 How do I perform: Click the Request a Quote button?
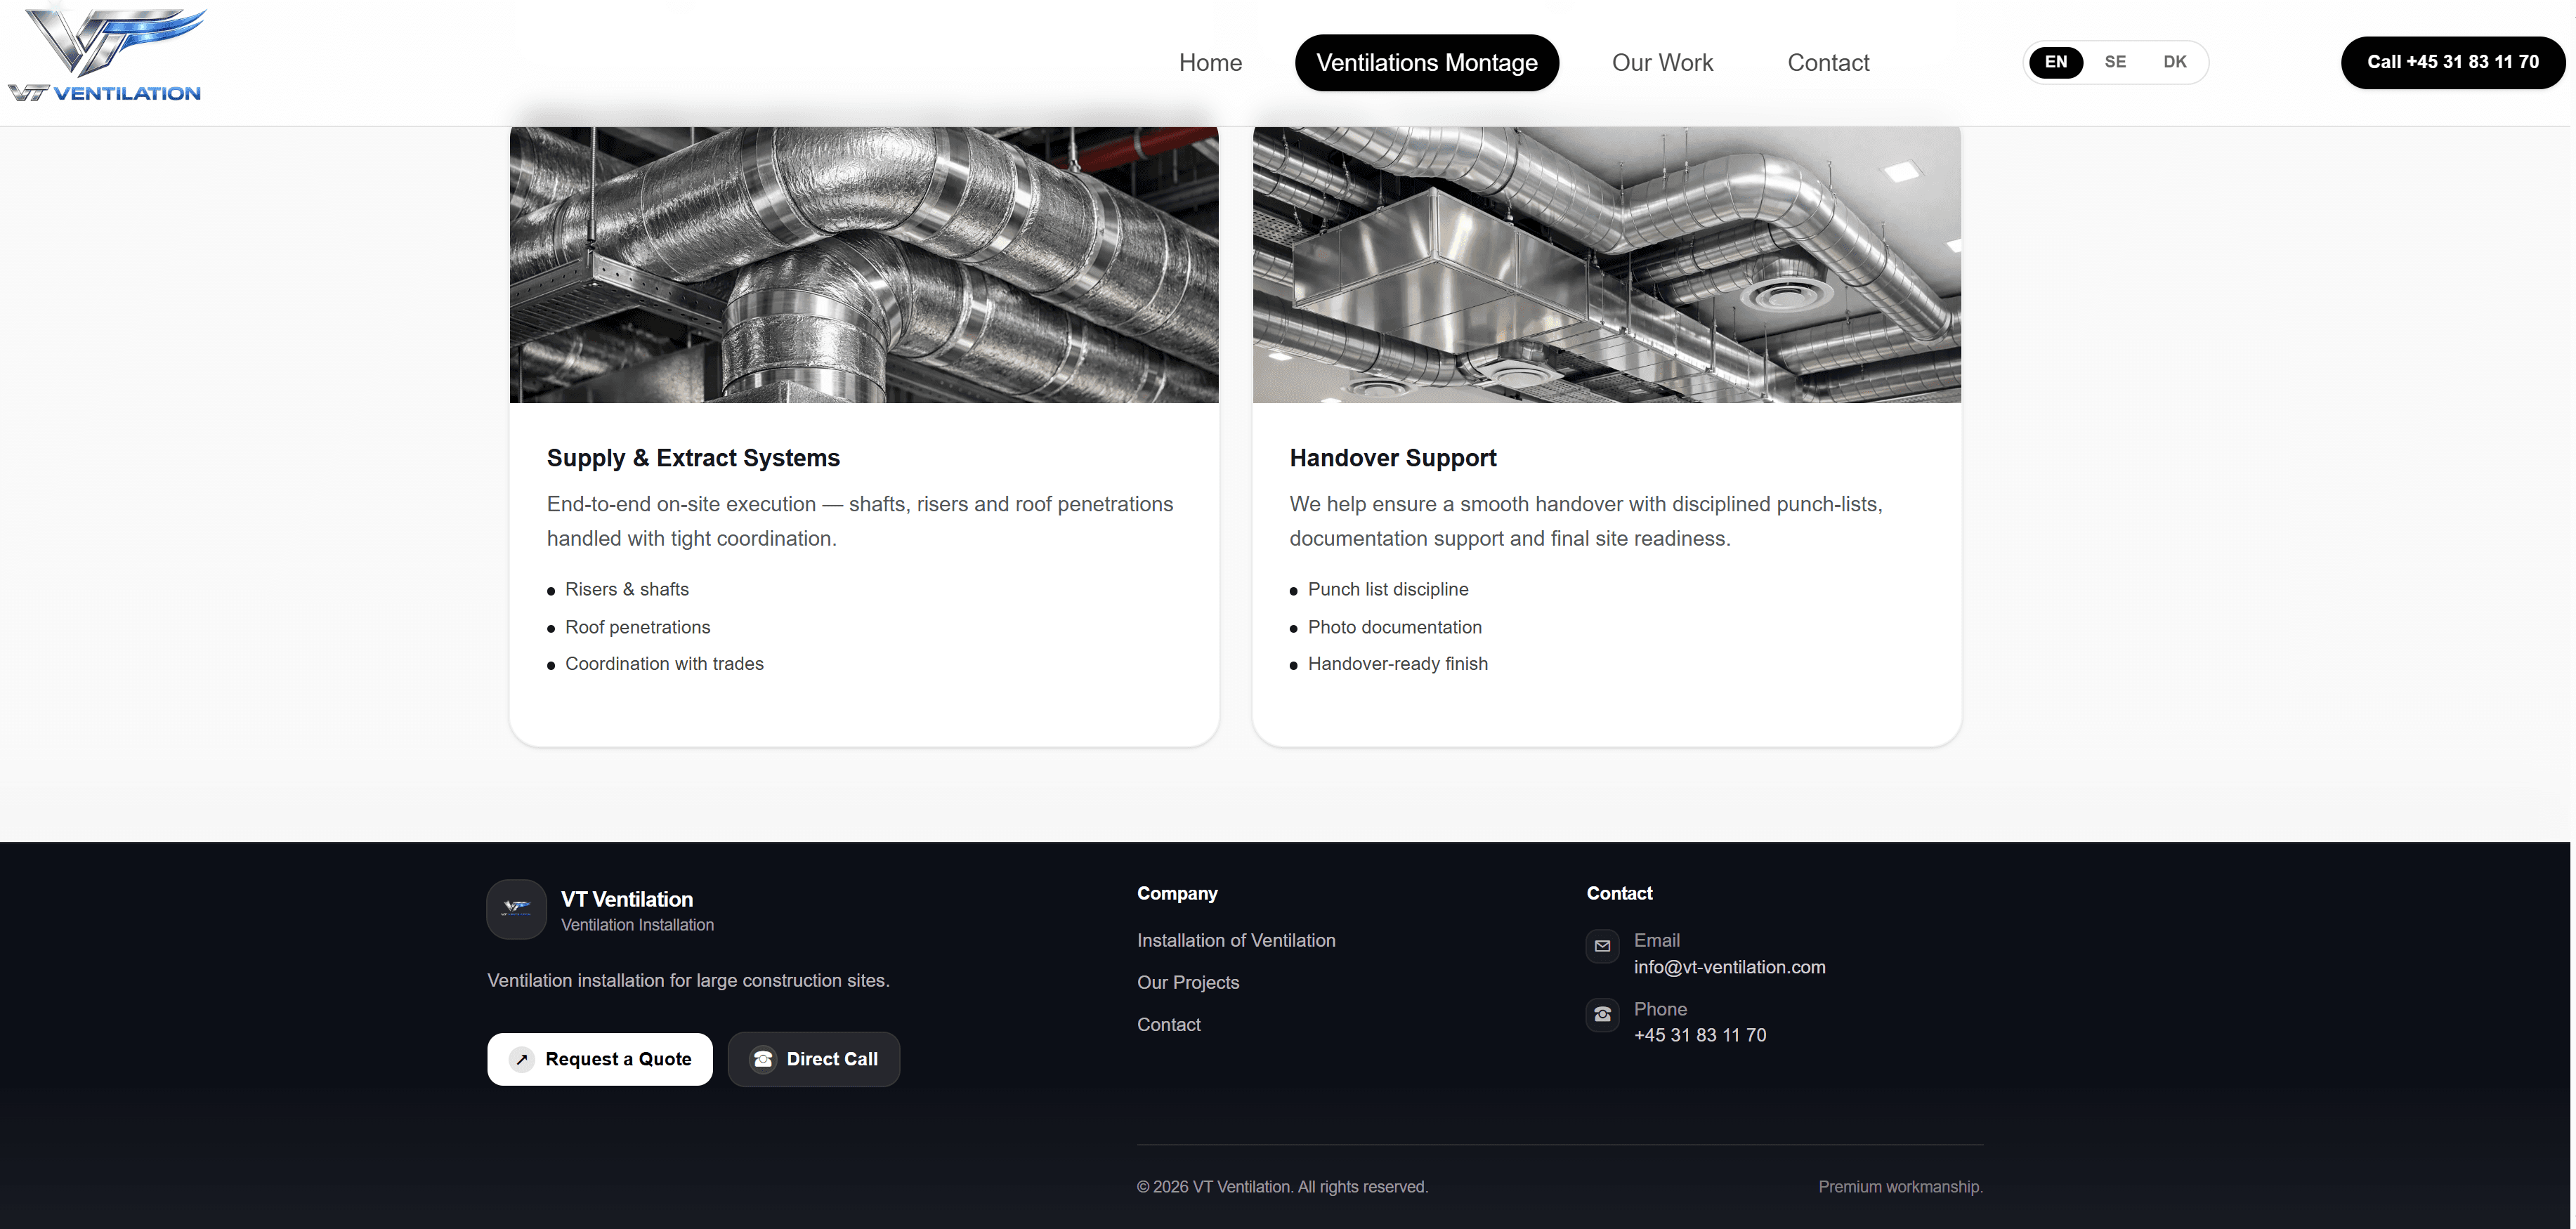tap(600, 1059)
